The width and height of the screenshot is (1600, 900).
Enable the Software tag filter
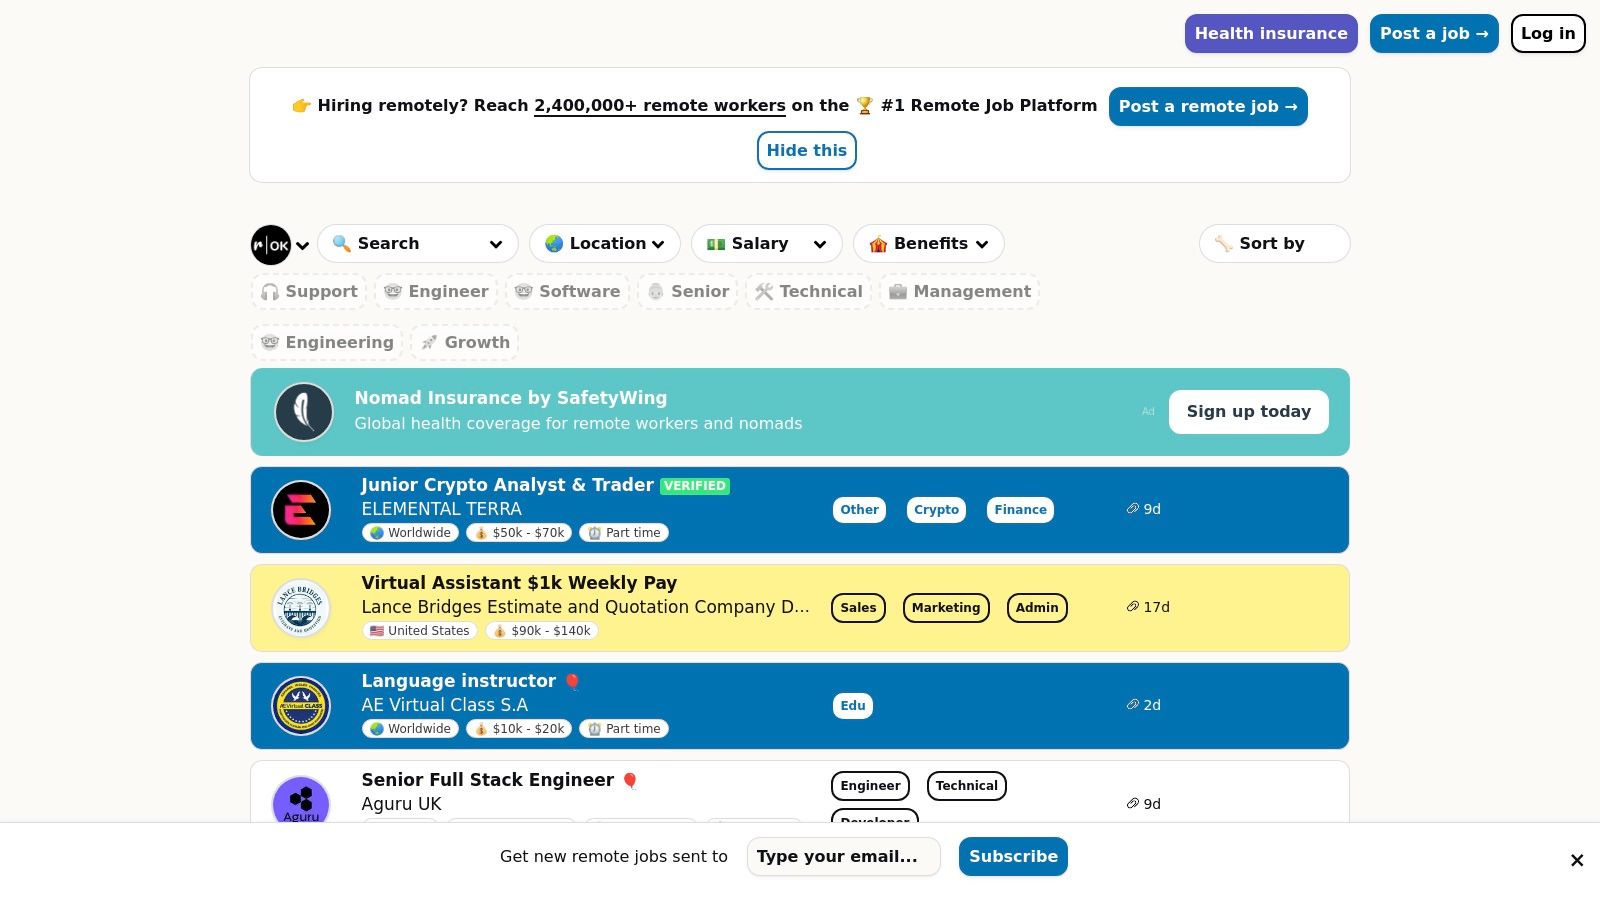[567, 292]
